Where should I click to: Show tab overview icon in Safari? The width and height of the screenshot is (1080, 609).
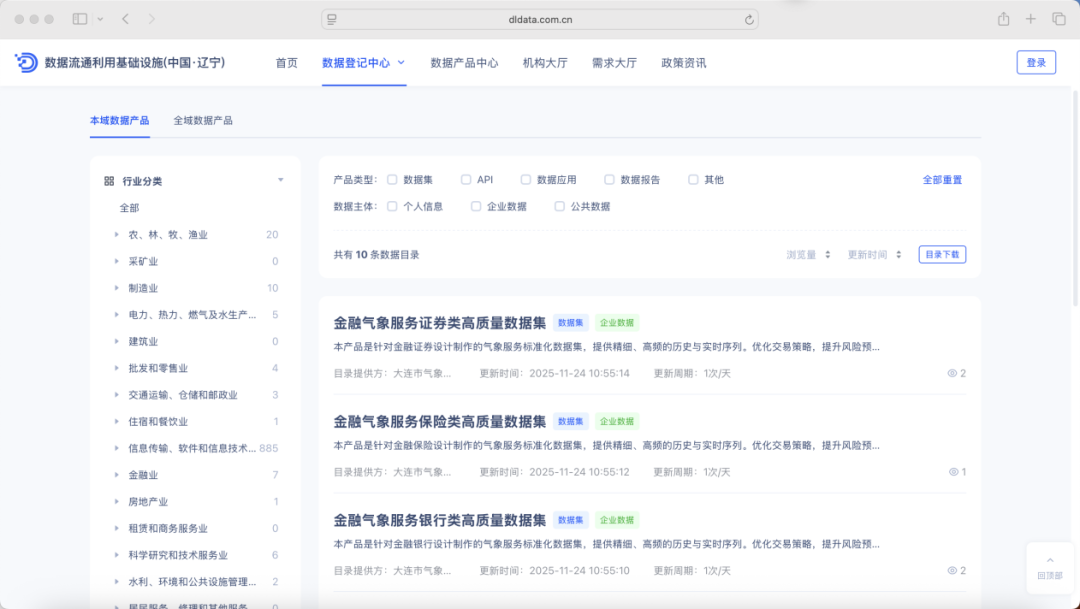click(1058, 19)
